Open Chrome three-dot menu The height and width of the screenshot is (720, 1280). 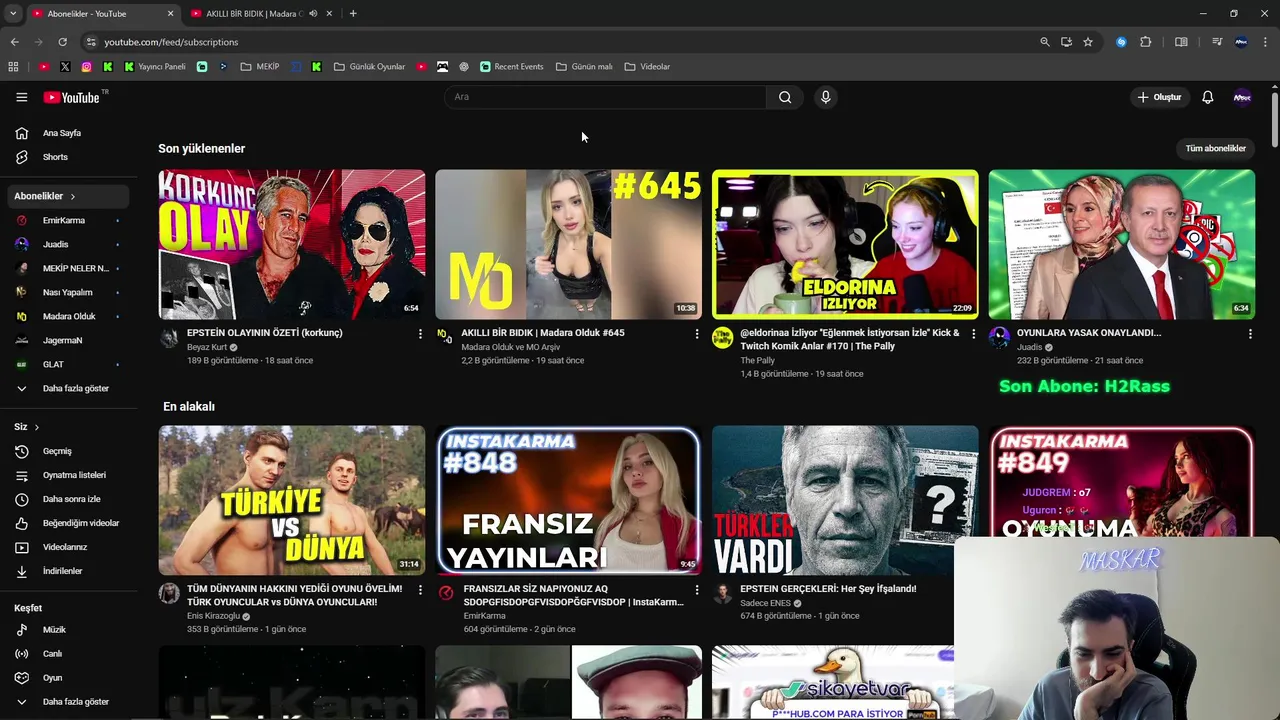coord(1266,42)
